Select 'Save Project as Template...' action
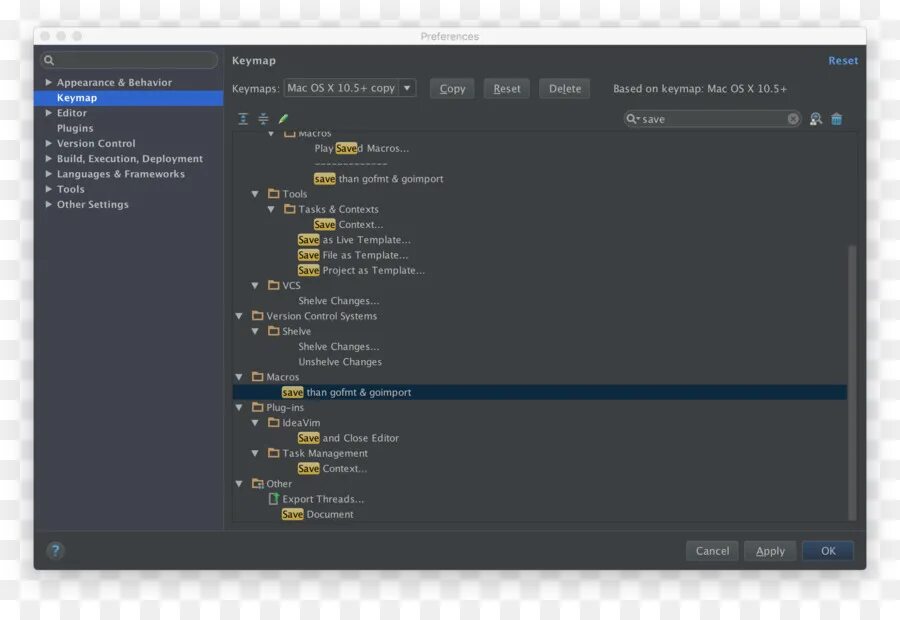Screen dimensions: 900x620 coord(362,270)
